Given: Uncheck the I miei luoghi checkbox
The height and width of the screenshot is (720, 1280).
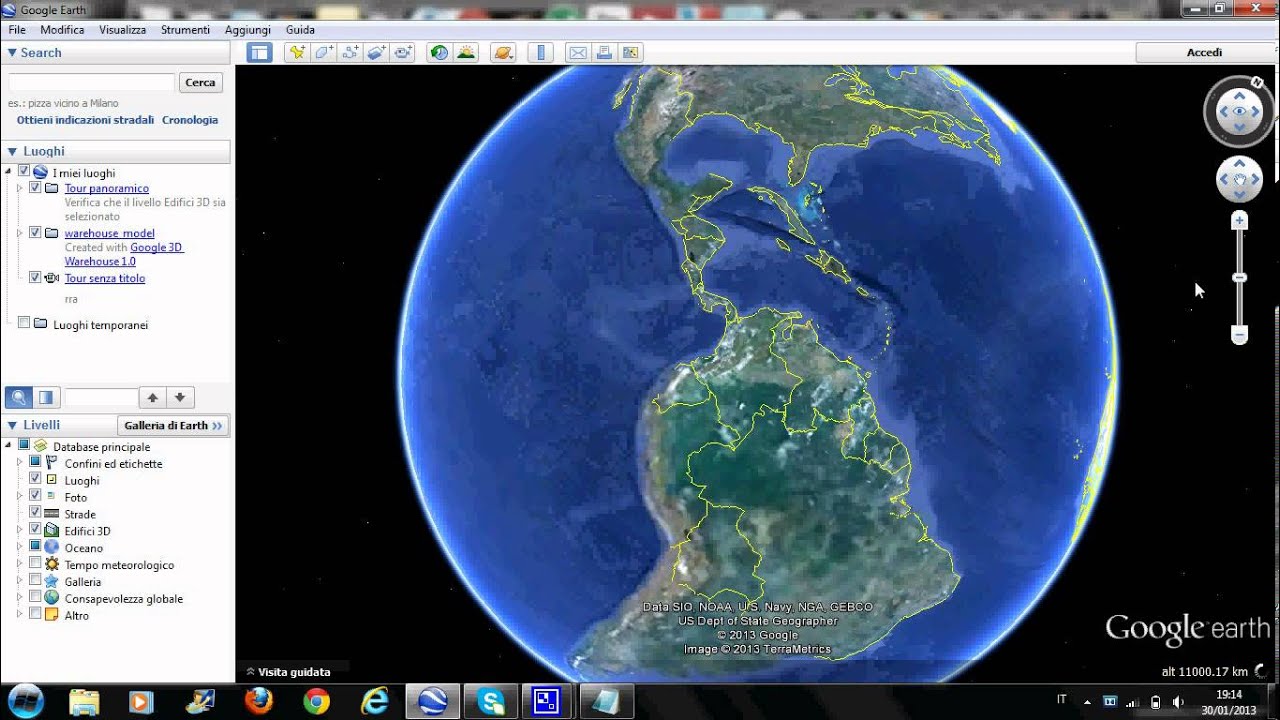Looking at the screenshot, I should 24,172.
